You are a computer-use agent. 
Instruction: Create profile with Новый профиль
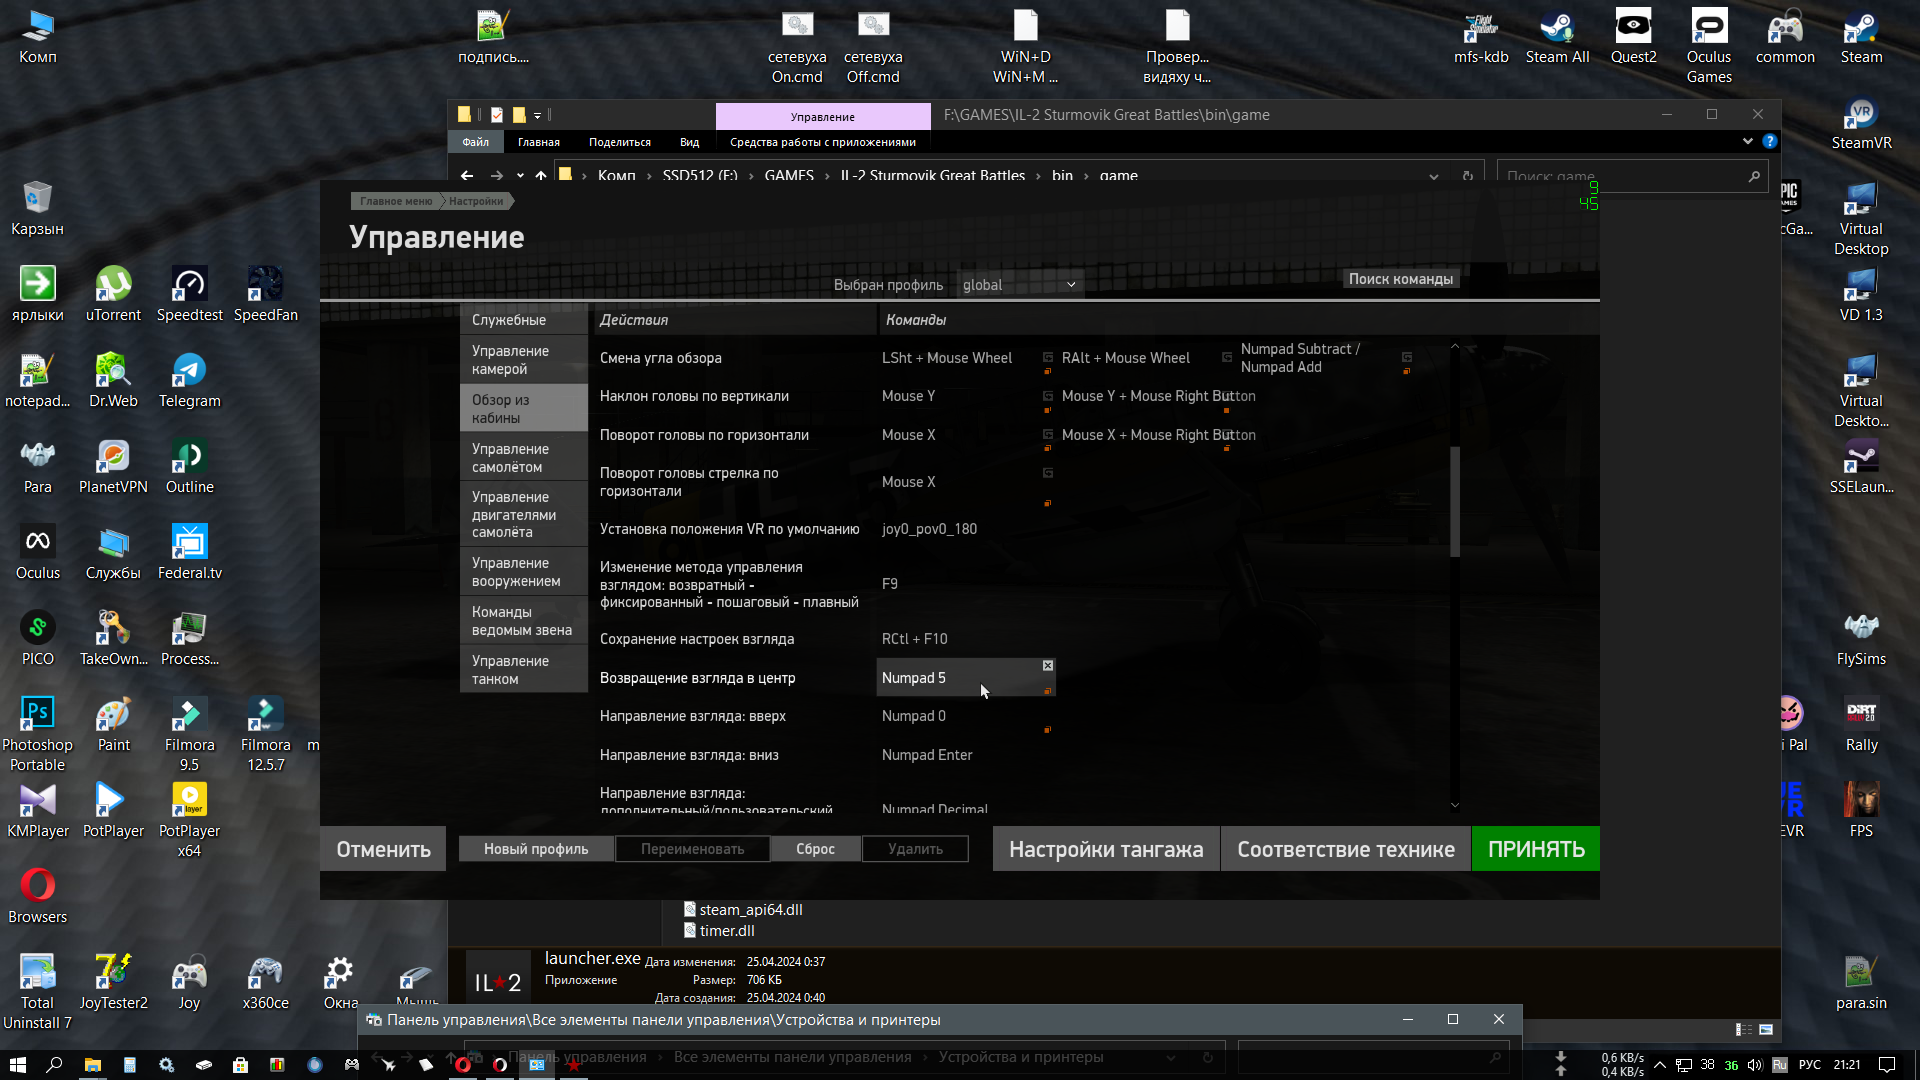536,849
